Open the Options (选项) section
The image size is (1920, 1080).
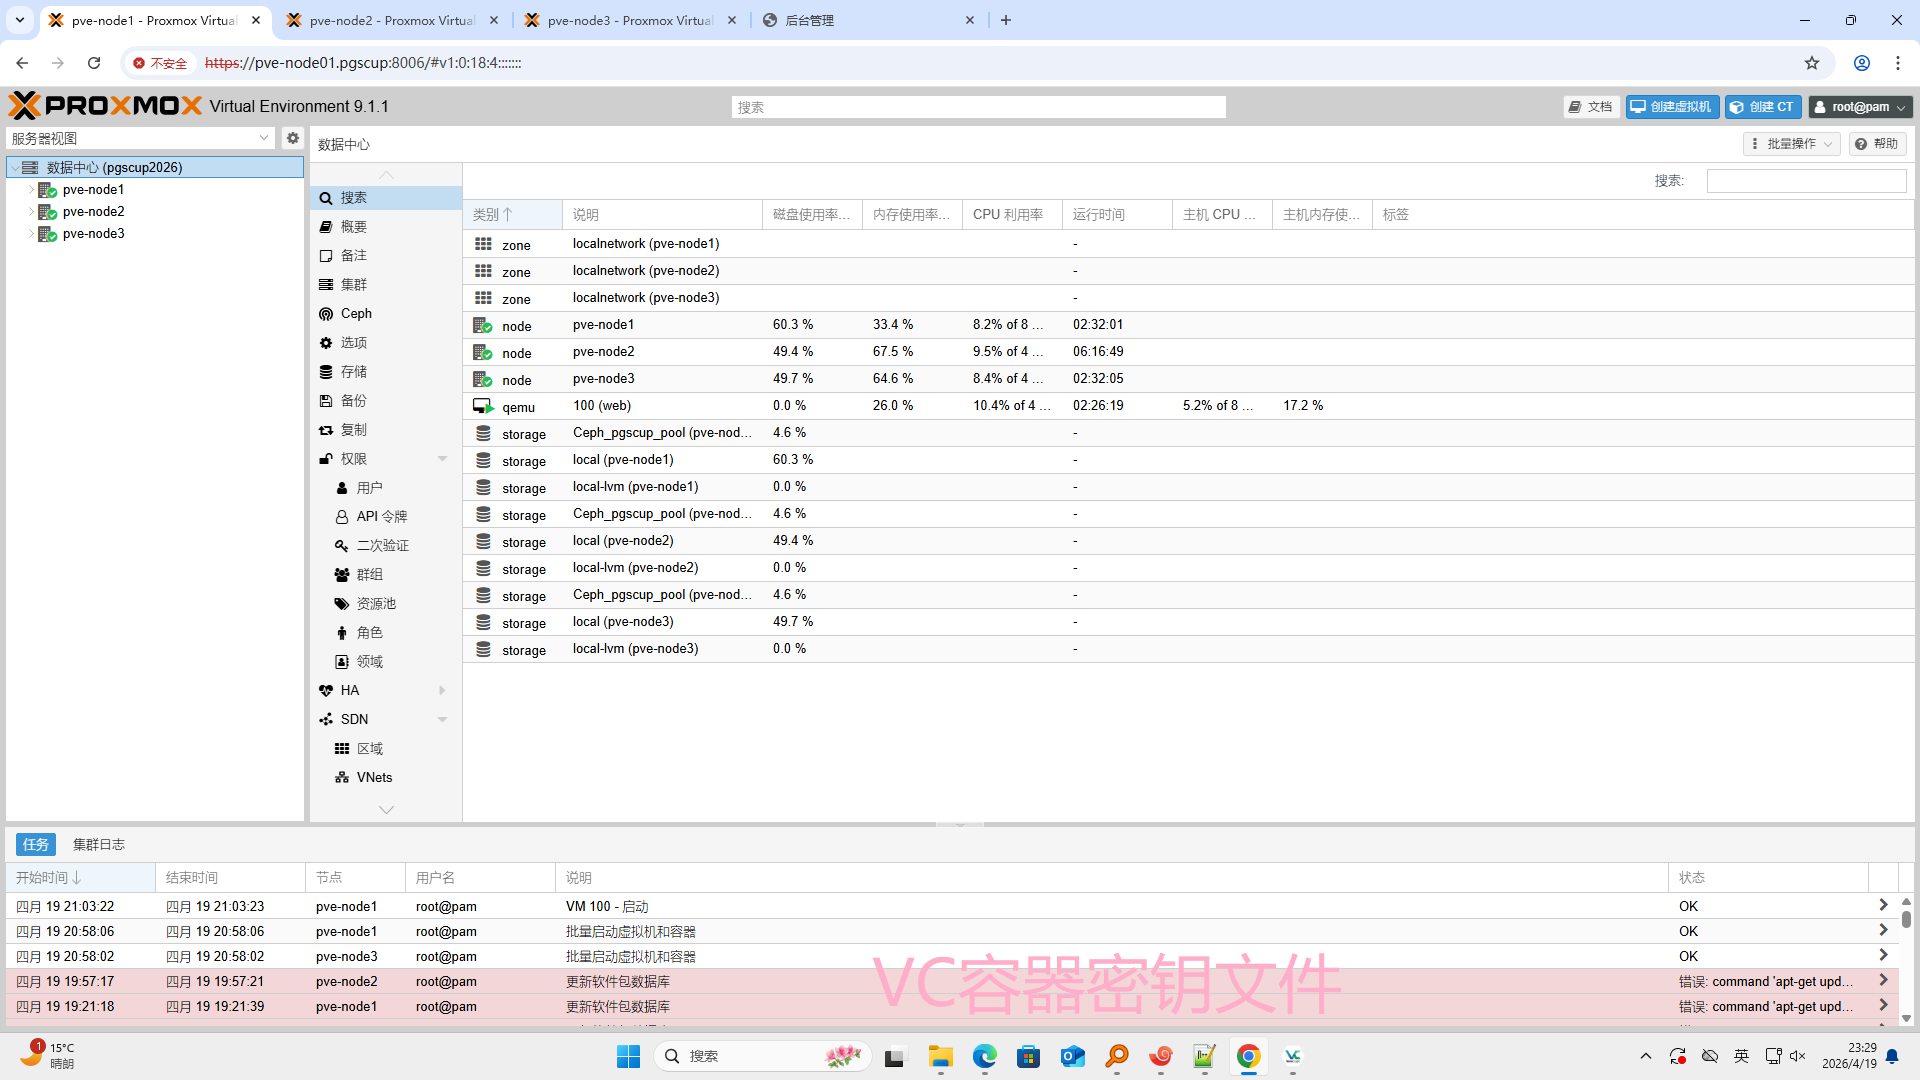click(354, 342)
